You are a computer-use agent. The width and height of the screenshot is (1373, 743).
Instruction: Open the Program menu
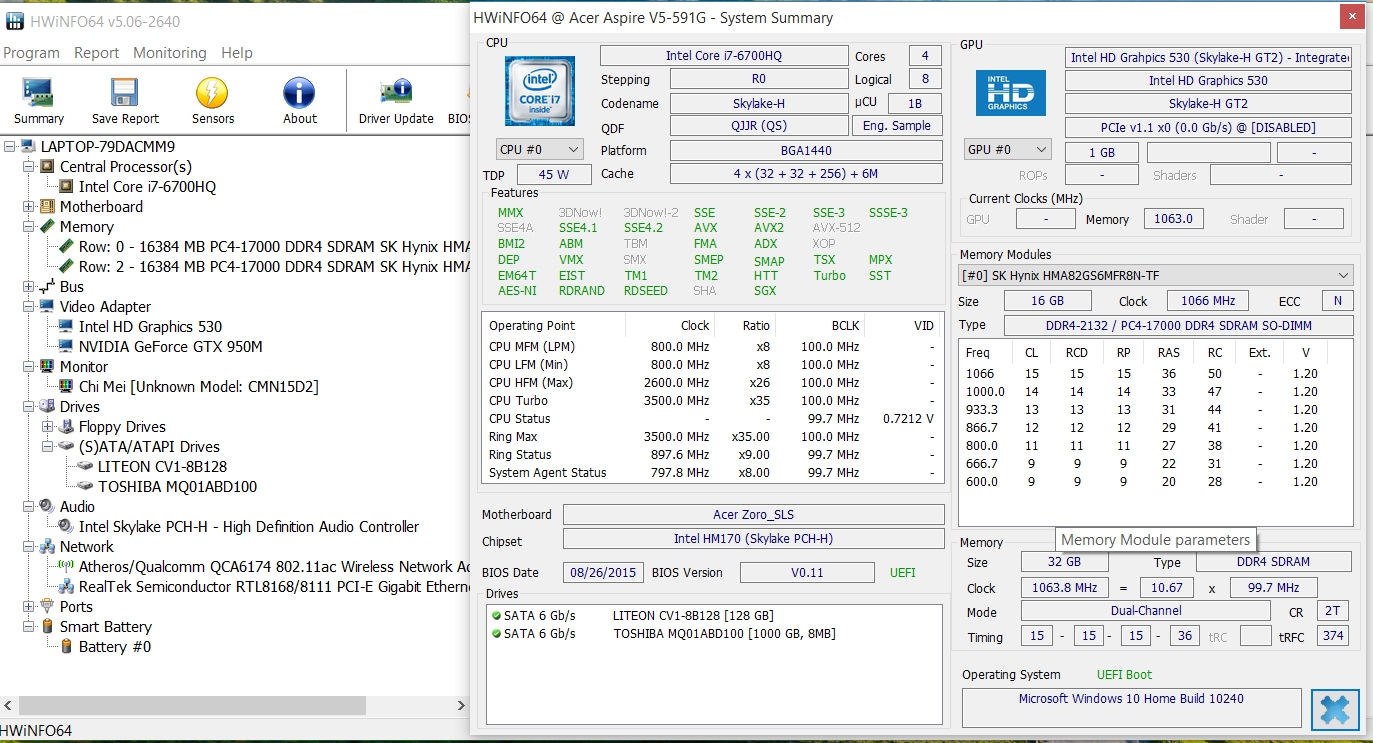pos(32,53)
